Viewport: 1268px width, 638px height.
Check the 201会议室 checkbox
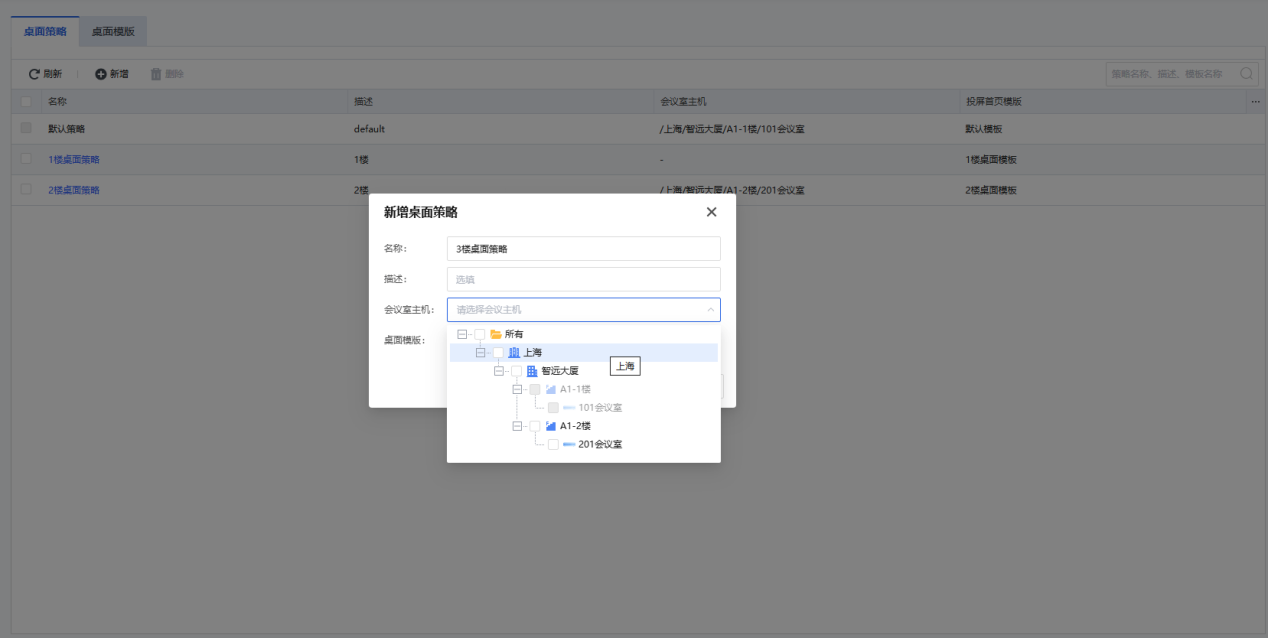click(553, 444)
